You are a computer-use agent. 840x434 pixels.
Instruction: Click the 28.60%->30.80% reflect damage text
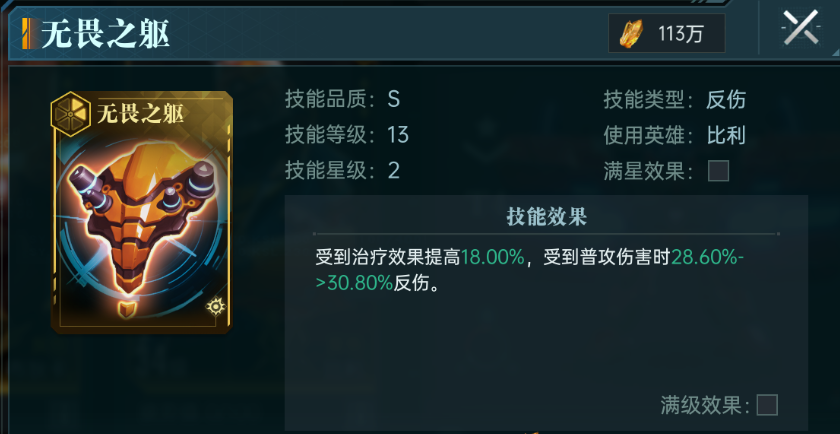529,270
